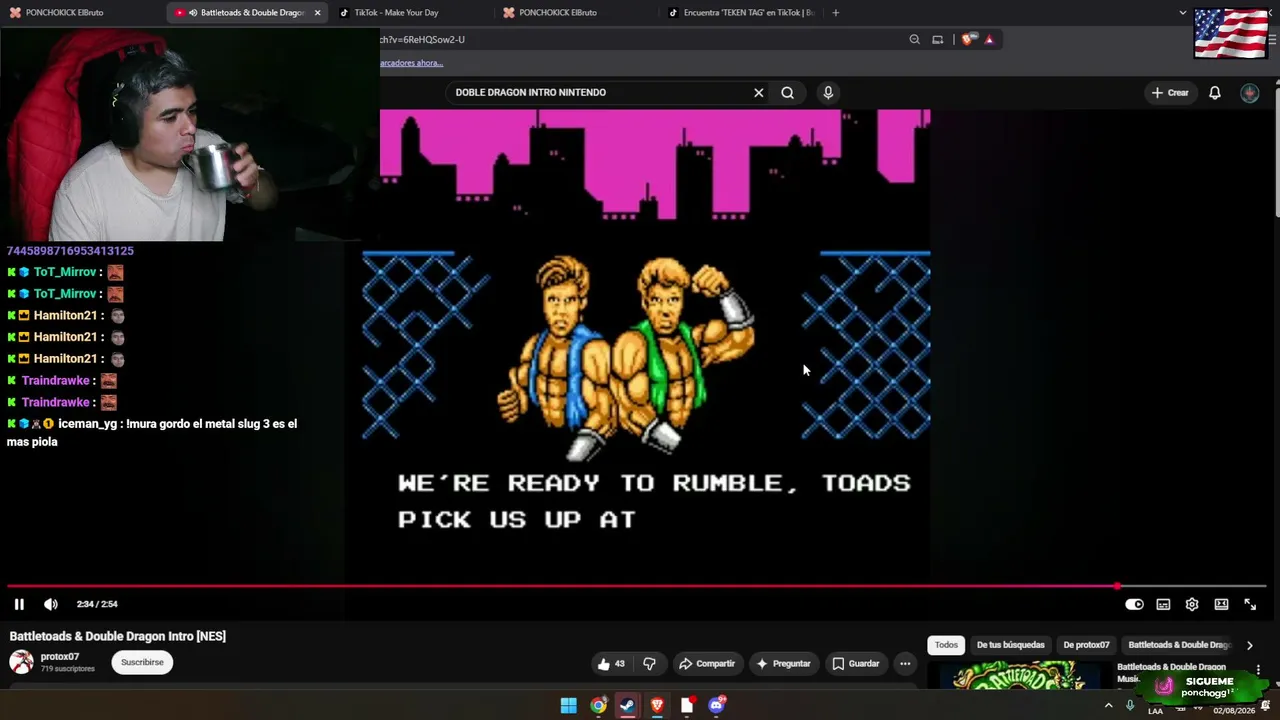Select the Battletoads & Double Dragon filter chip
Viewport: 1280px width, 720px height.
pyautogui.click(x=1179, y=645)
